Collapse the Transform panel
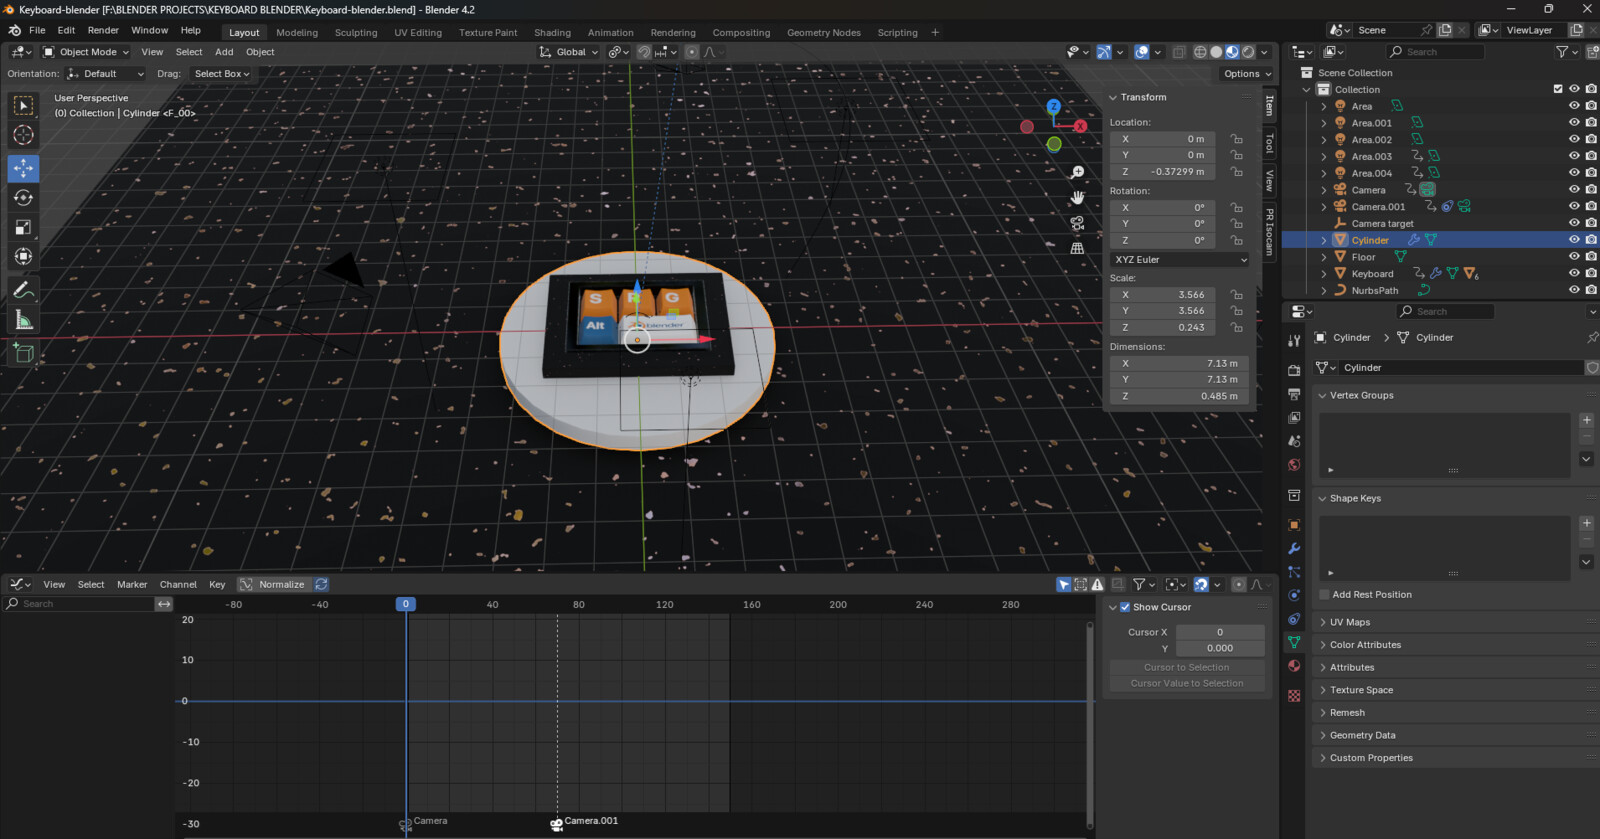The image size is (1600, 839). click(x=1143, y=97)
